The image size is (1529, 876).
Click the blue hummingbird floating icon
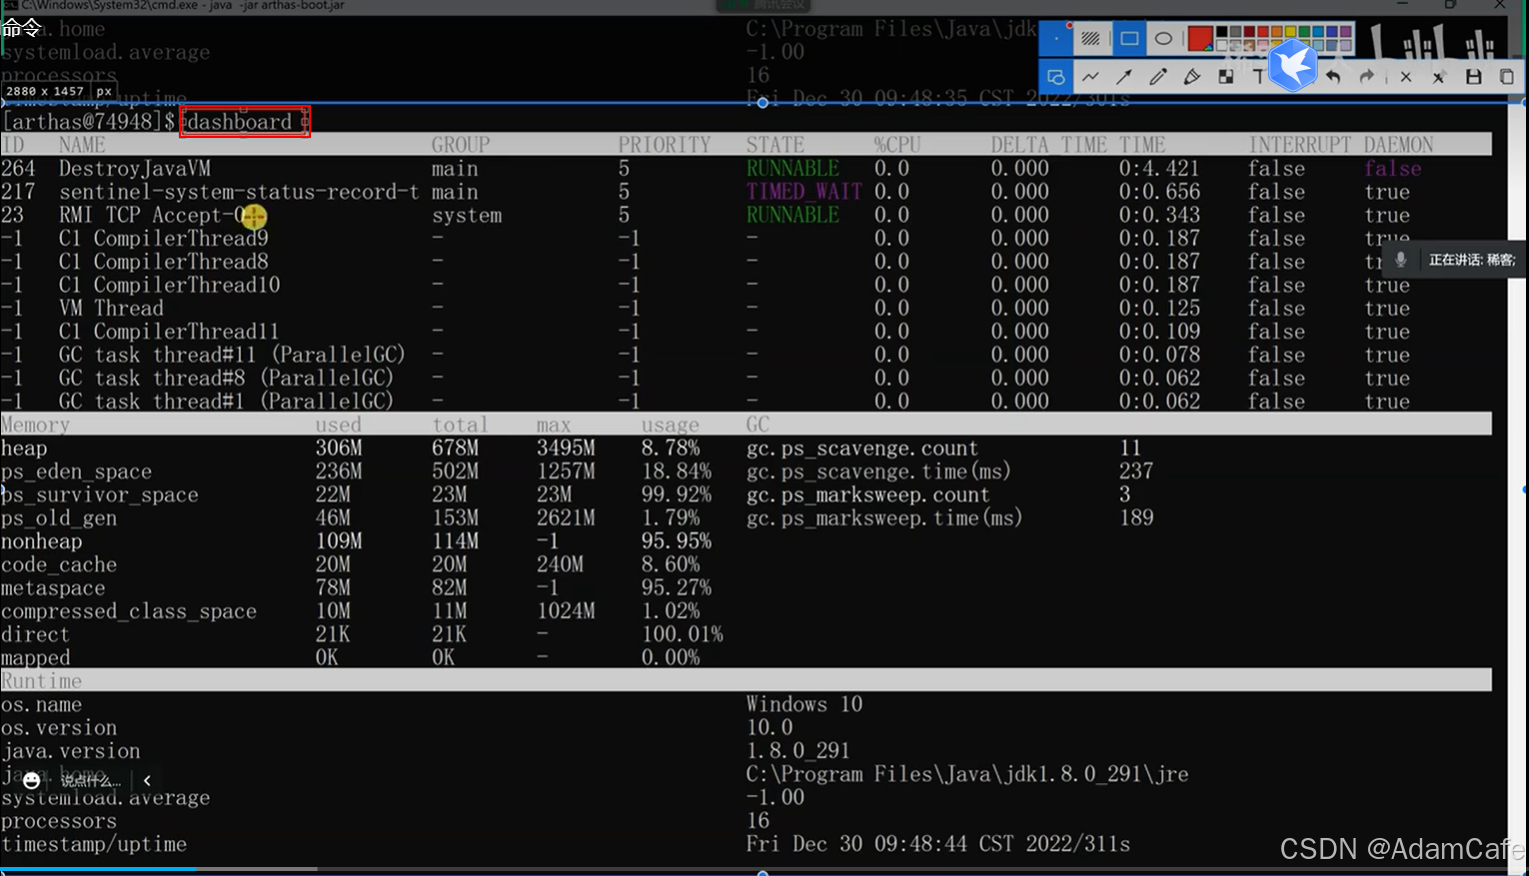(x=1293, y=66)
